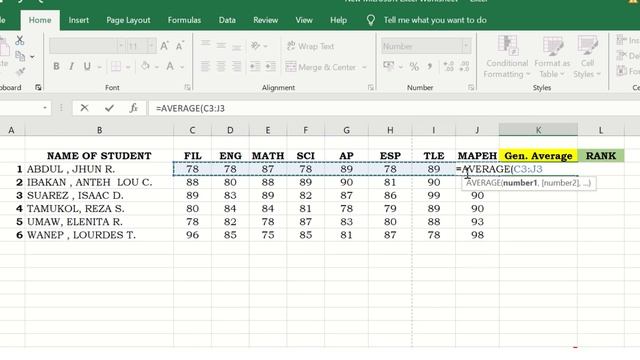Open the font name dropdown

121,46
